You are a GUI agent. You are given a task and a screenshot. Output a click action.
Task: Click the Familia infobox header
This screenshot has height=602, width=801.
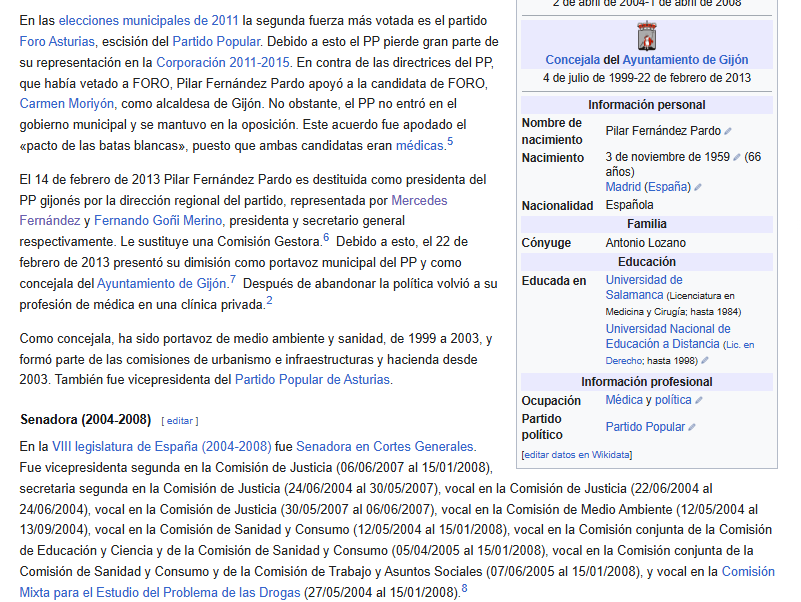click(x=647, y=224)
